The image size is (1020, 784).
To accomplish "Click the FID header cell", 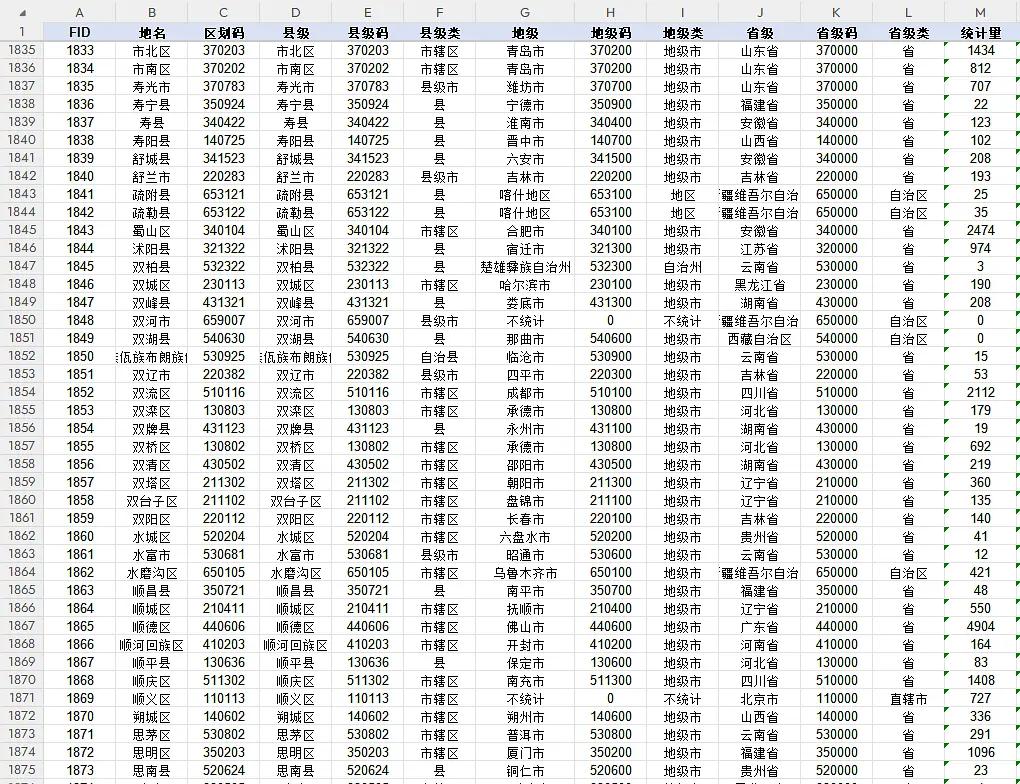I will point(79,33).
